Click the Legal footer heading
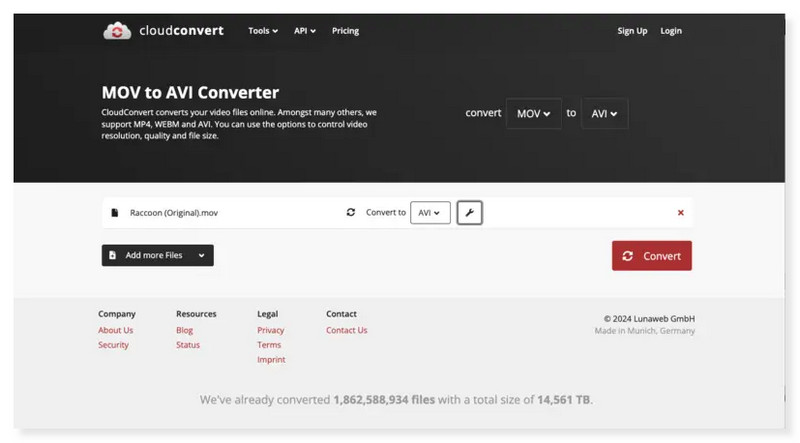 (x=267, y=314)
